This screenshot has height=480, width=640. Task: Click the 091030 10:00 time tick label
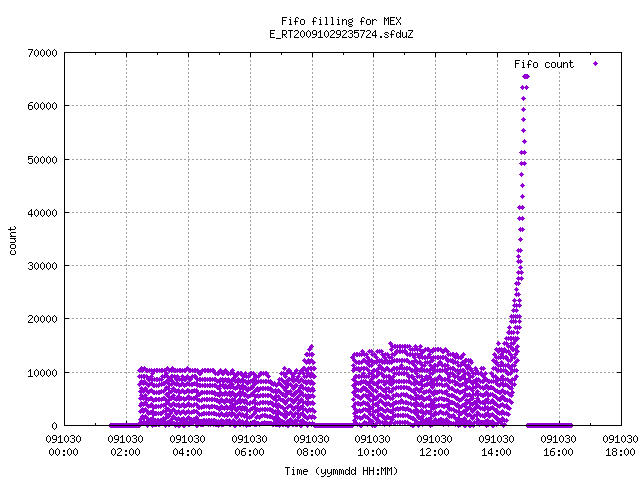tap(372, 446)
